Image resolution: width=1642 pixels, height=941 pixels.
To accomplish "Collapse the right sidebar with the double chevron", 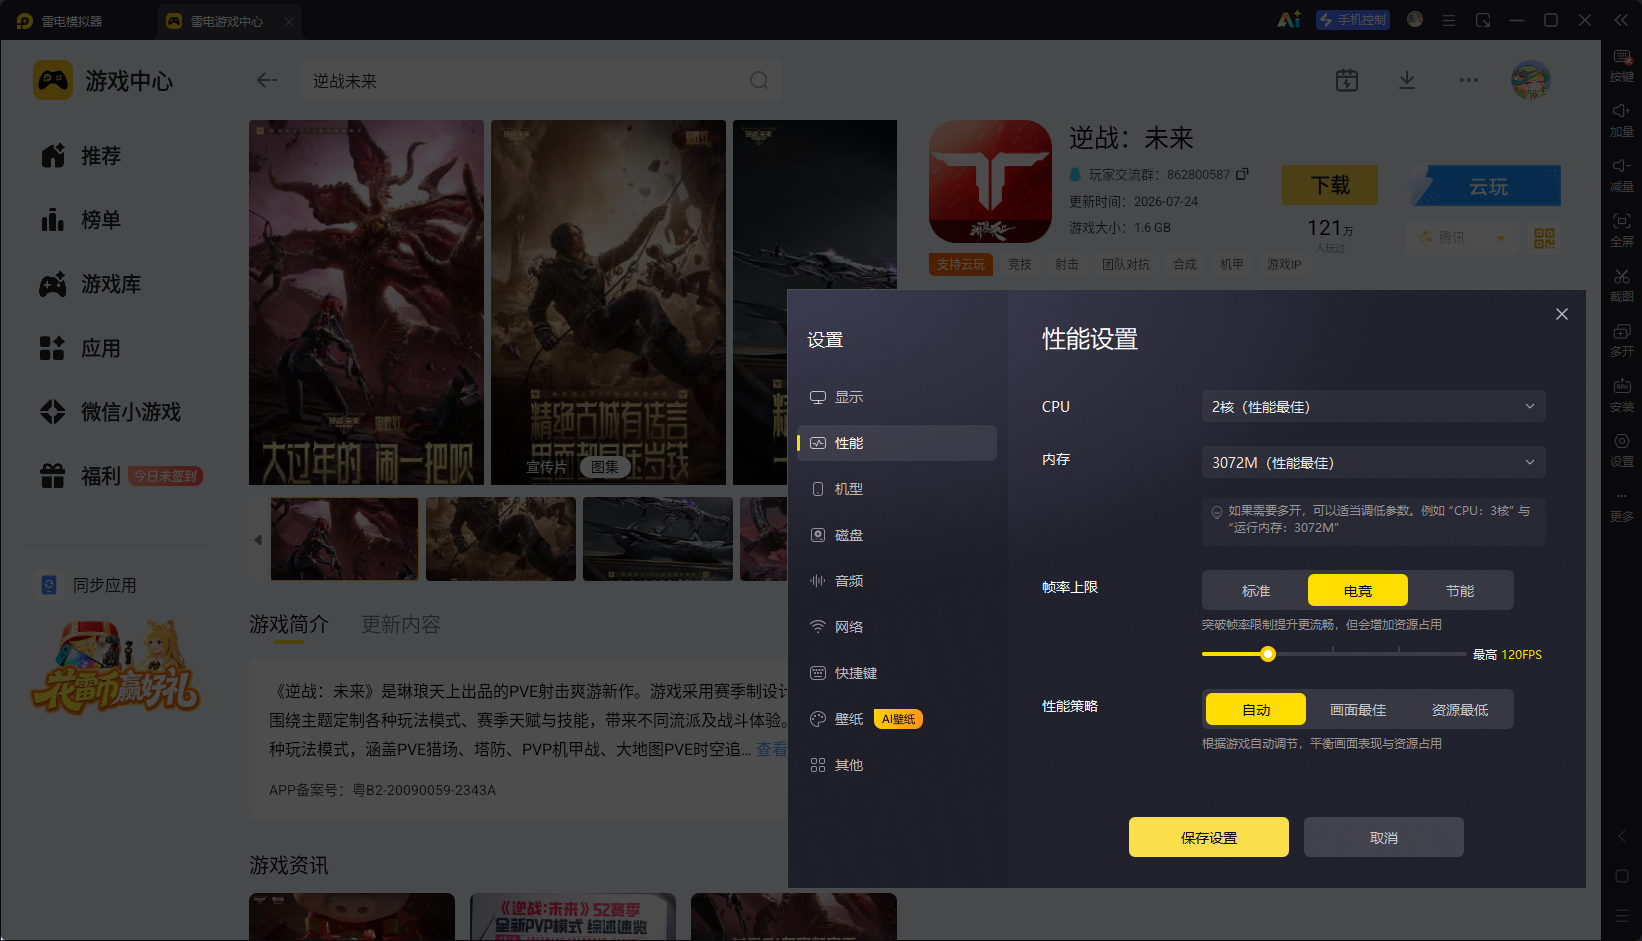I will pyautogui.click(x=1621, y=20).
